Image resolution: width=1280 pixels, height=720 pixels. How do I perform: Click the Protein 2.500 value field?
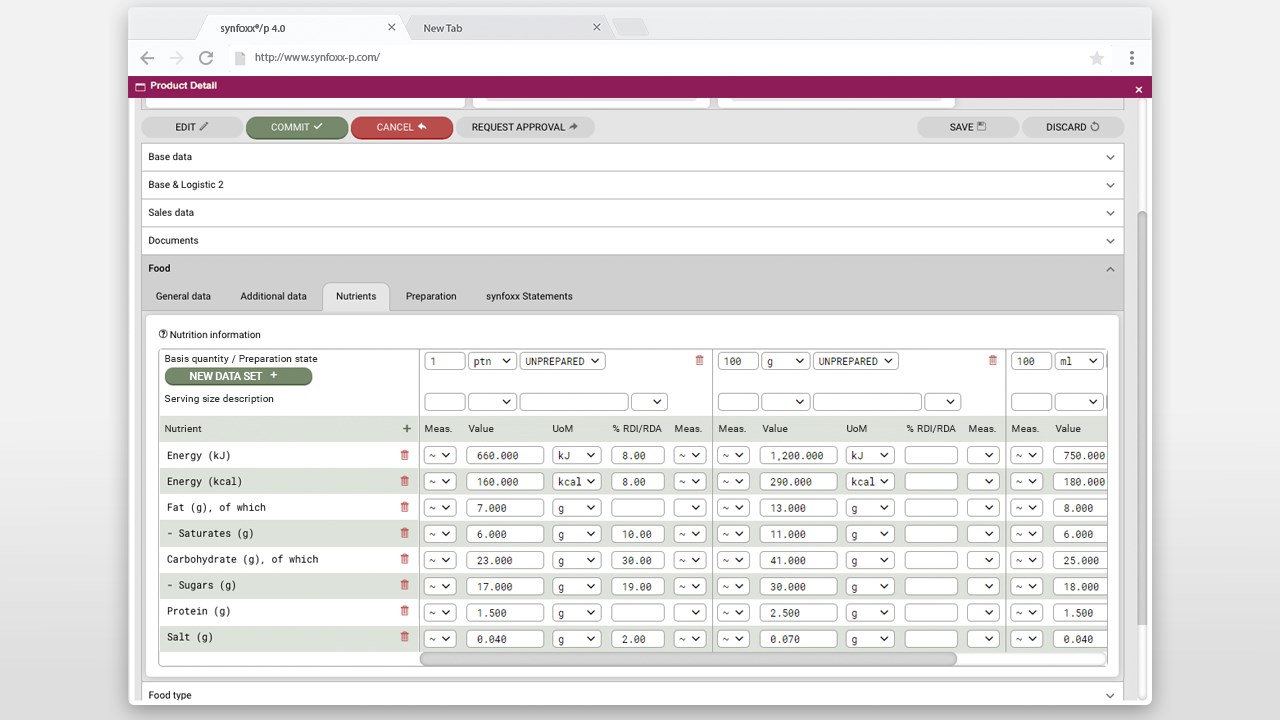(799, 611)
